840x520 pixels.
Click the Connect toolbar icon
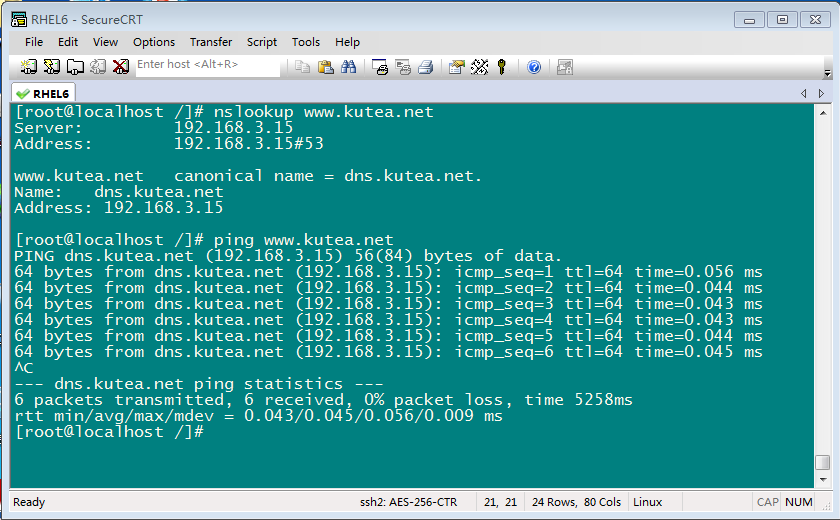(x=28, y=67)
